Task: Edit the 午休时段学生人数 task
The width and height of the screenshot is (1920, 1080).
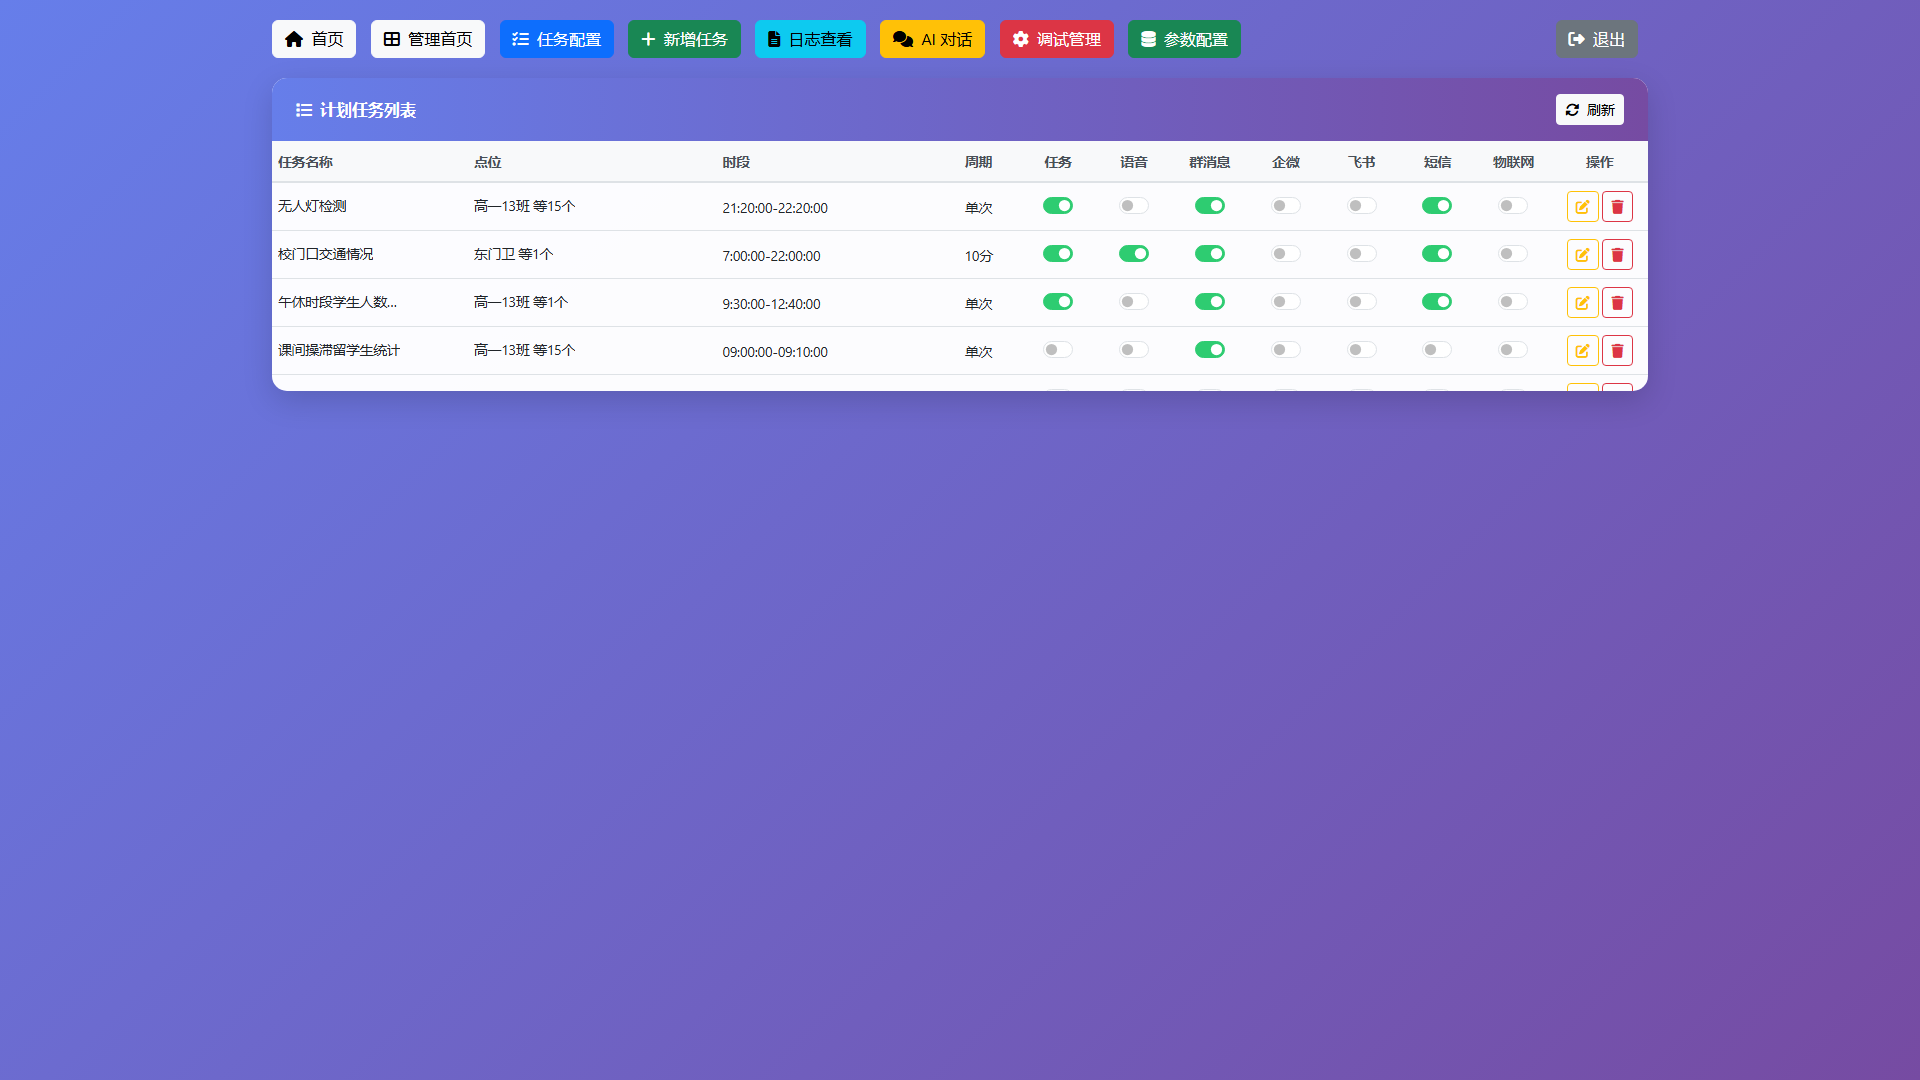Action: 1582,303
